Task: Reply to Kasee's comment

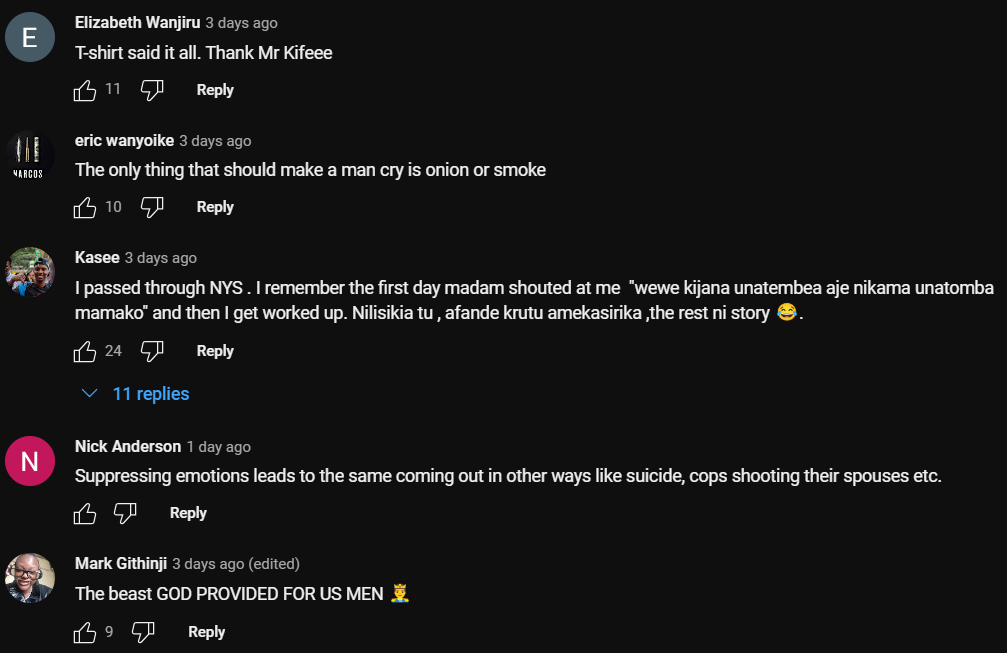Action: (x=215, y=351)
